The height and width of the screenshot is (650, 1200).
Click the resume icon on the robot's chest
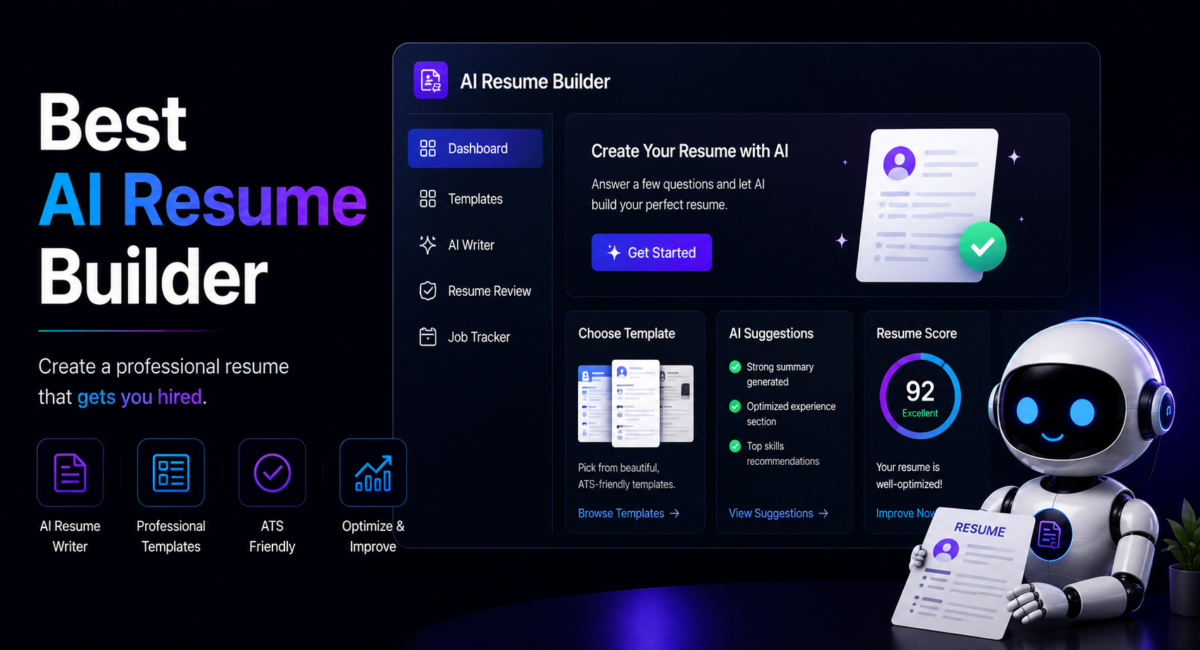(1048, 535)
